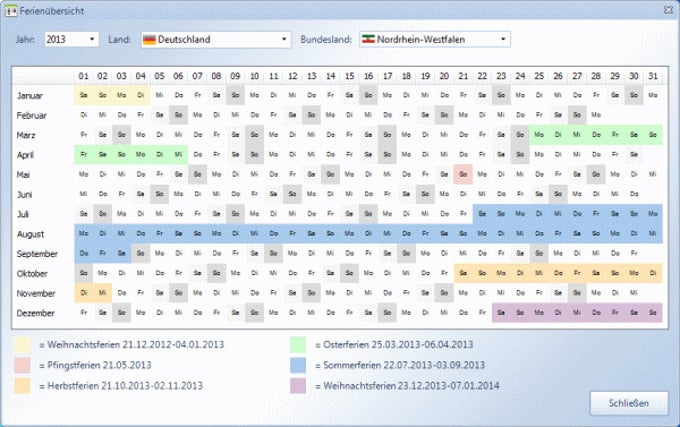Image resolution: width=680 pixels, height=427 pixels.
Task: Click the day column header 15
Action: (350, 76)
